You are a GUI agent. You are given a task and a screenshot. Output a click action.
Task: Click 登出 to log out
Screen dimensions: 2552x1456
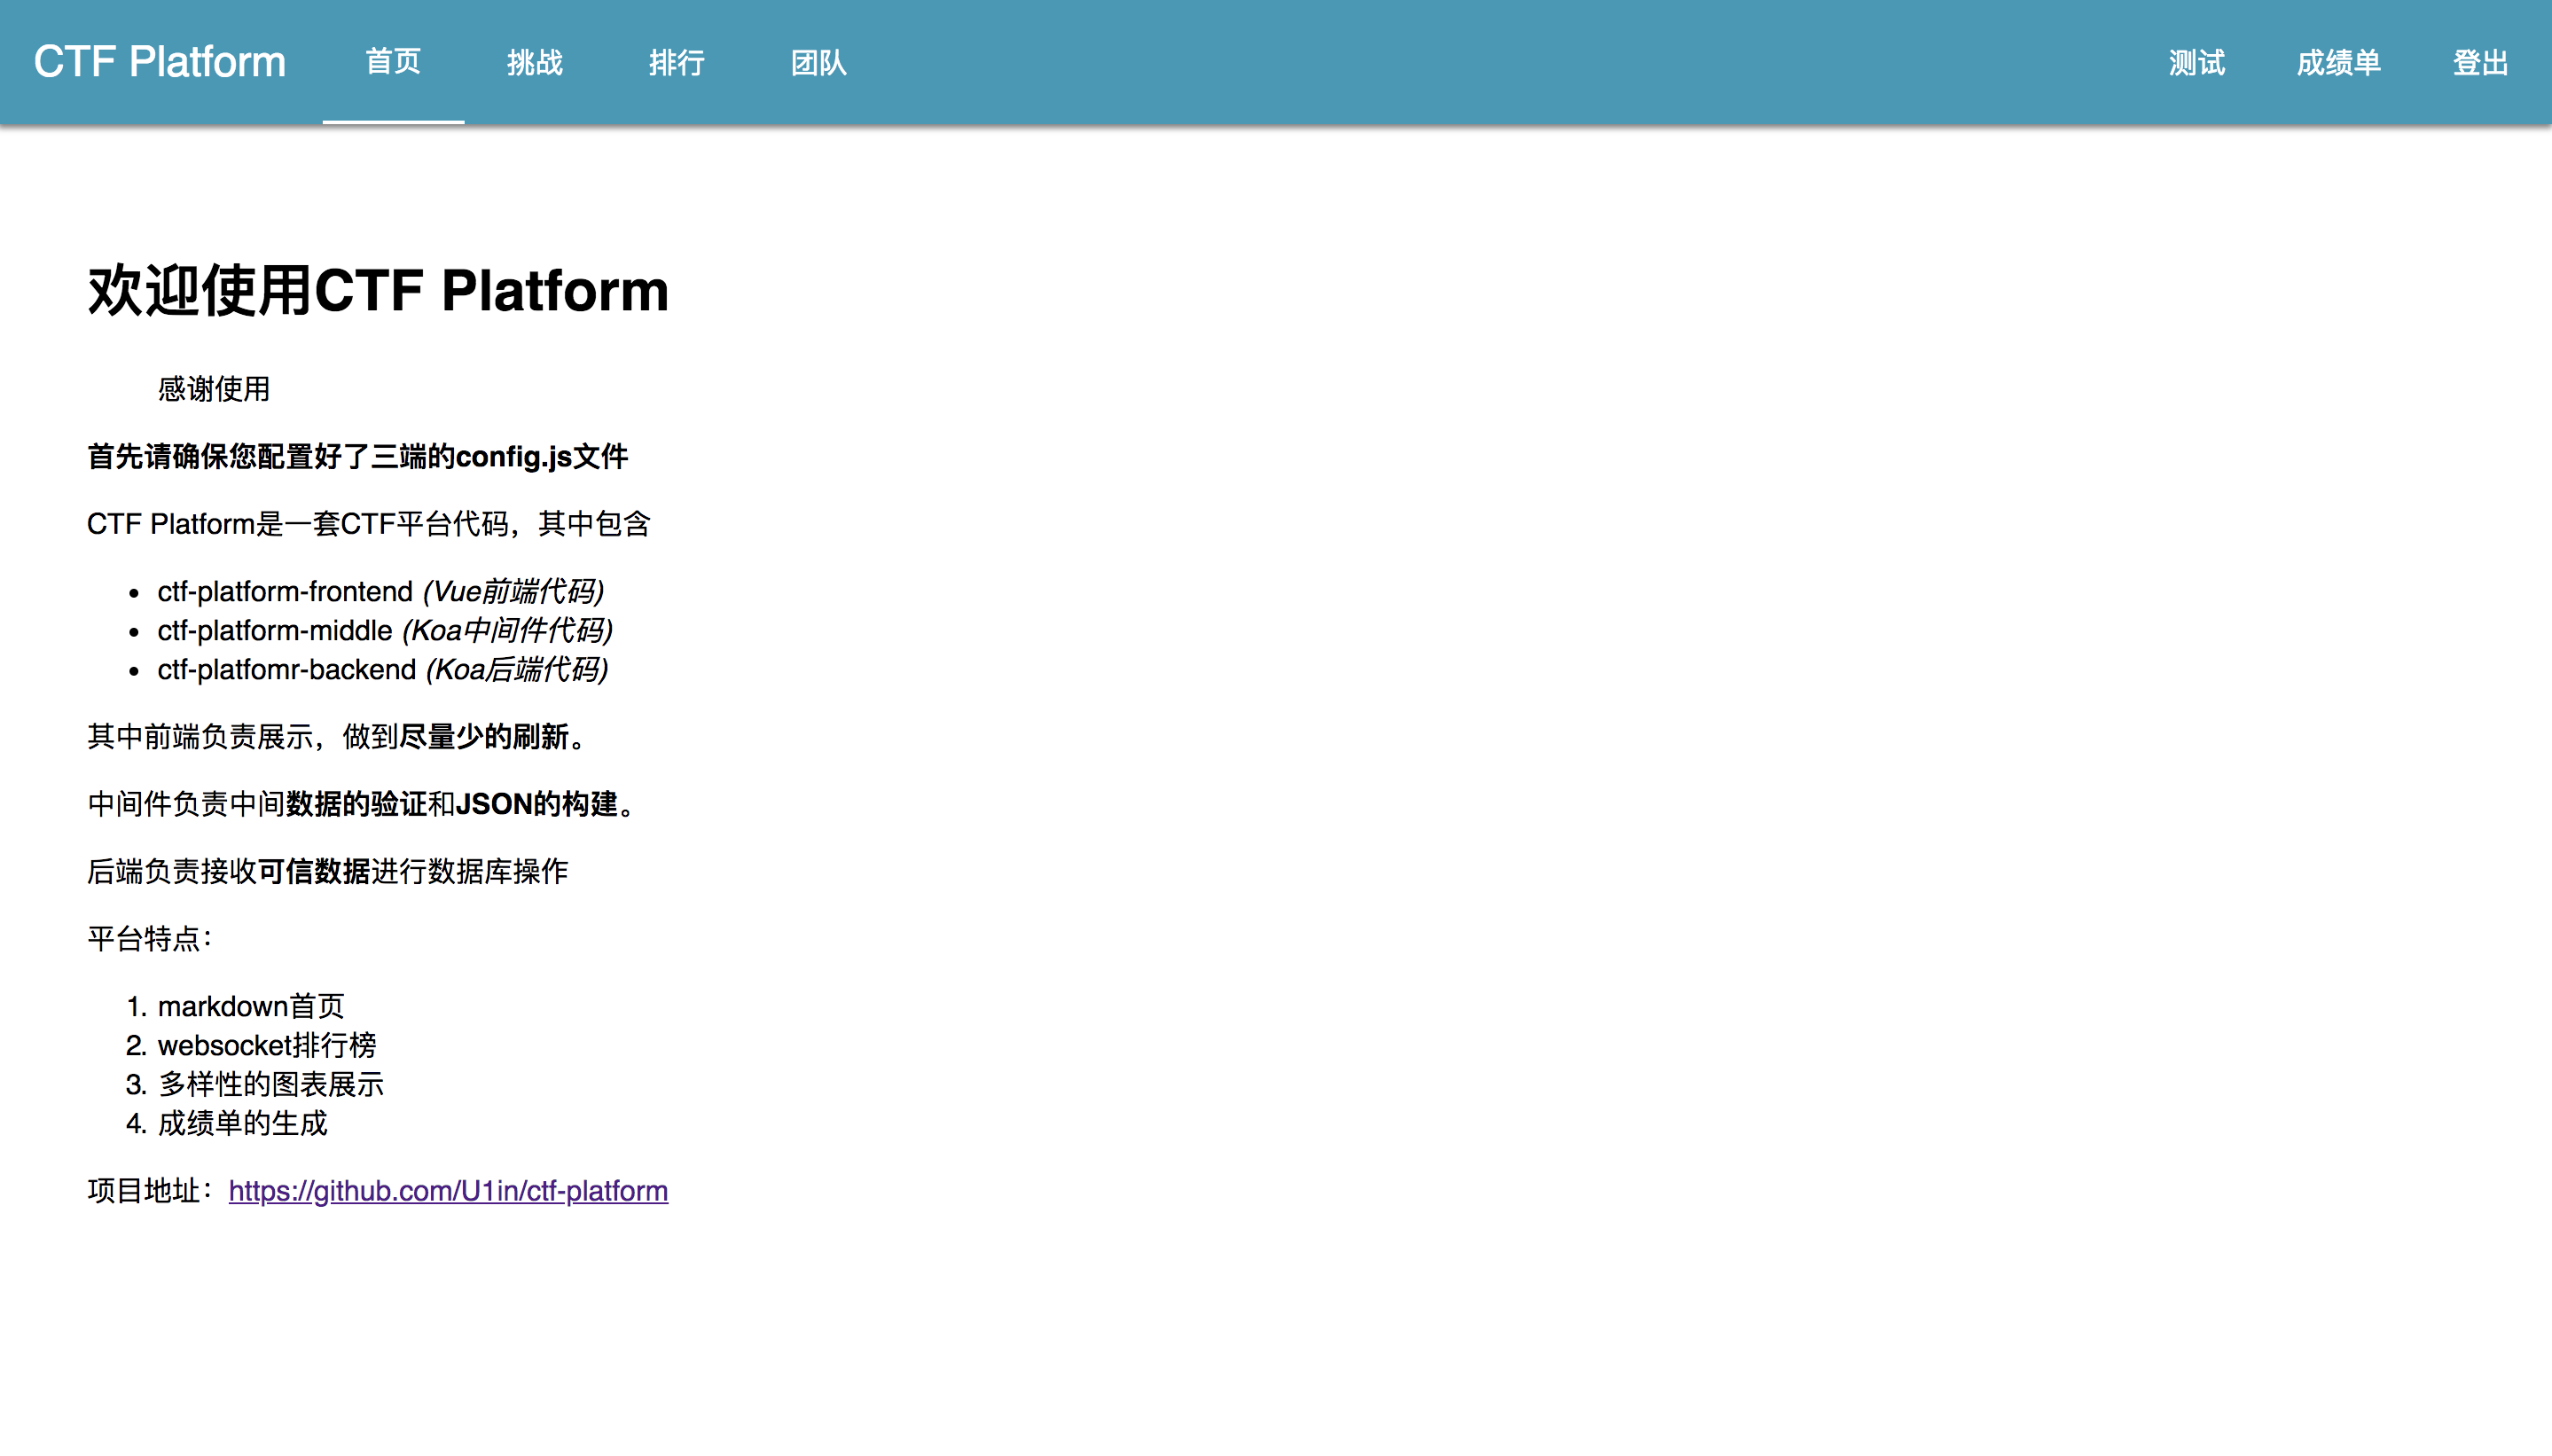2480,63
